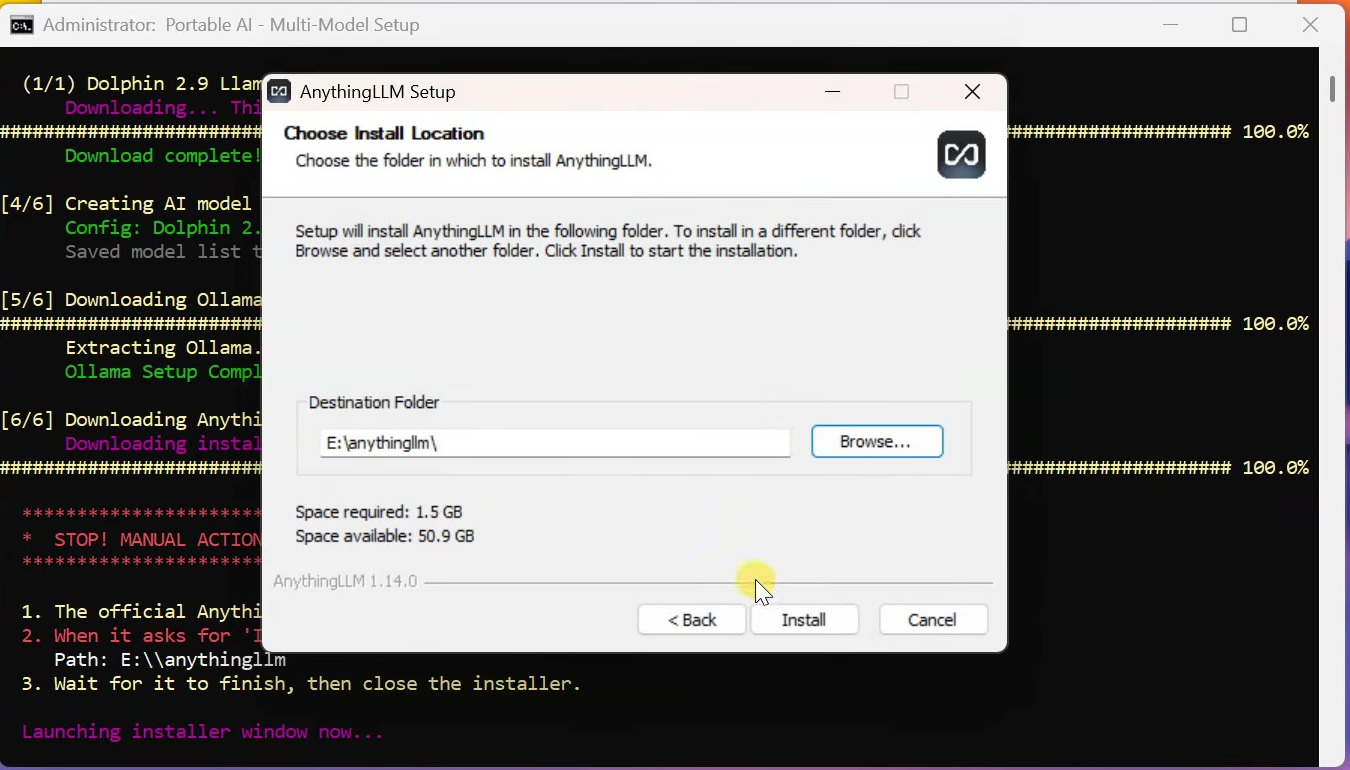
Task: Click the Destination Folder path field
Action: tap(555, 443)
